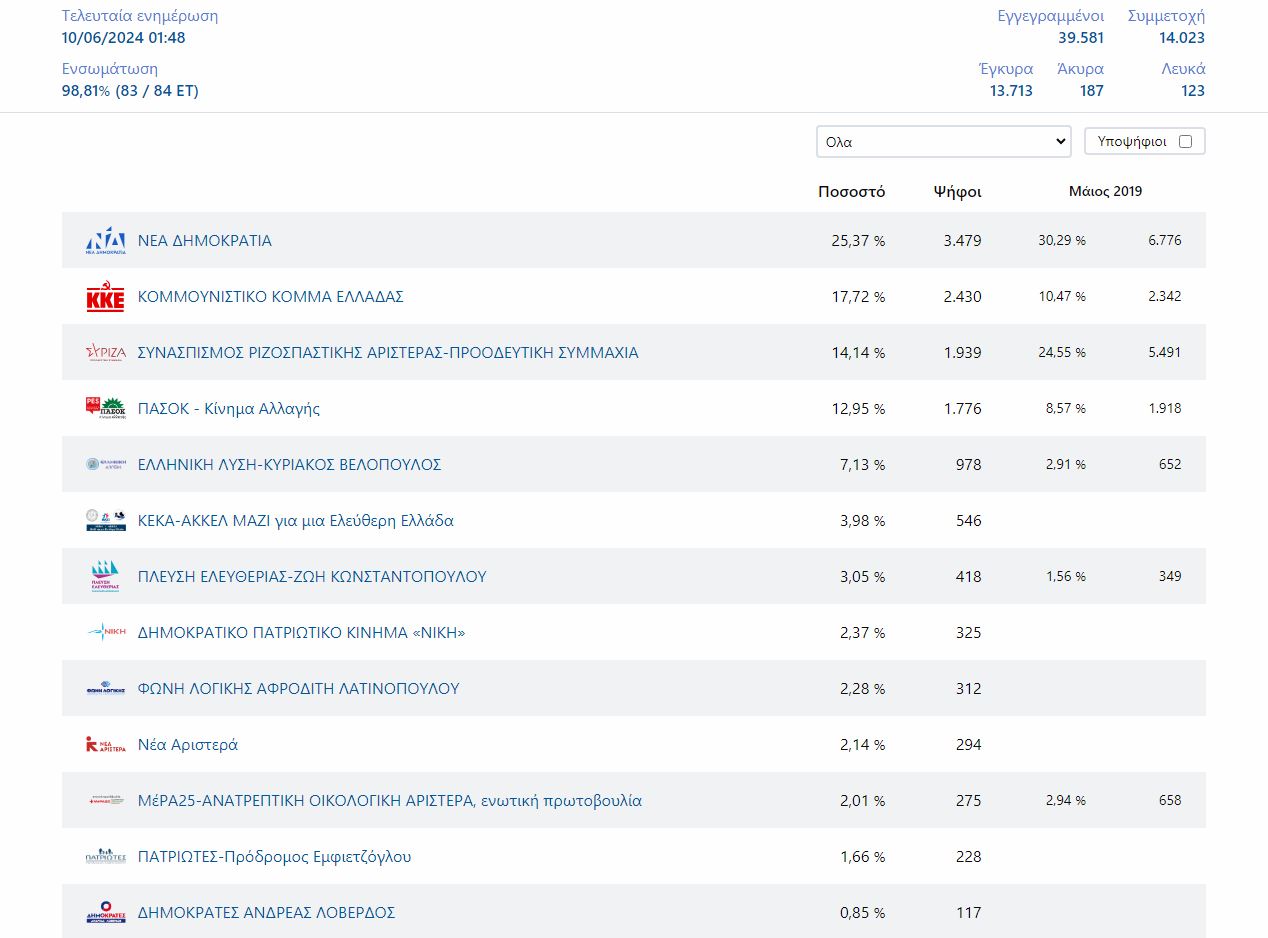Click the ΝΙΚΗ party logo
Screen dimensions: 1268x938
(x=105, y=633)
